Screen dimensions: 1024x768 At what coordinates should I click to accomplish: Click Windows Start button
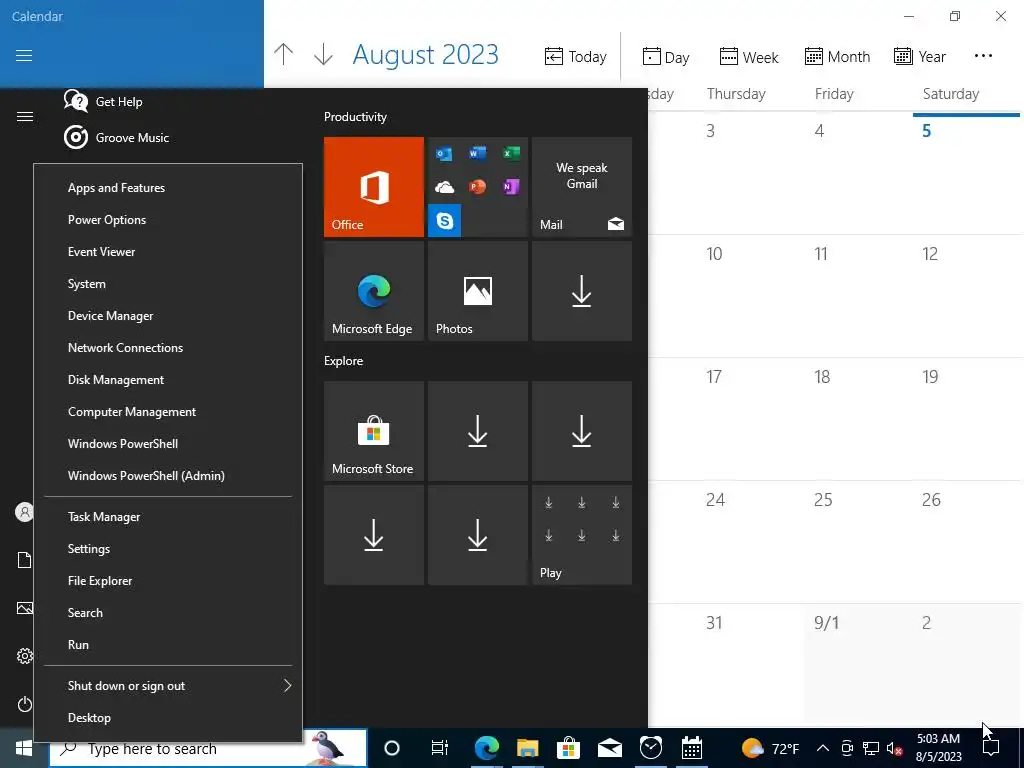[24, 748]
